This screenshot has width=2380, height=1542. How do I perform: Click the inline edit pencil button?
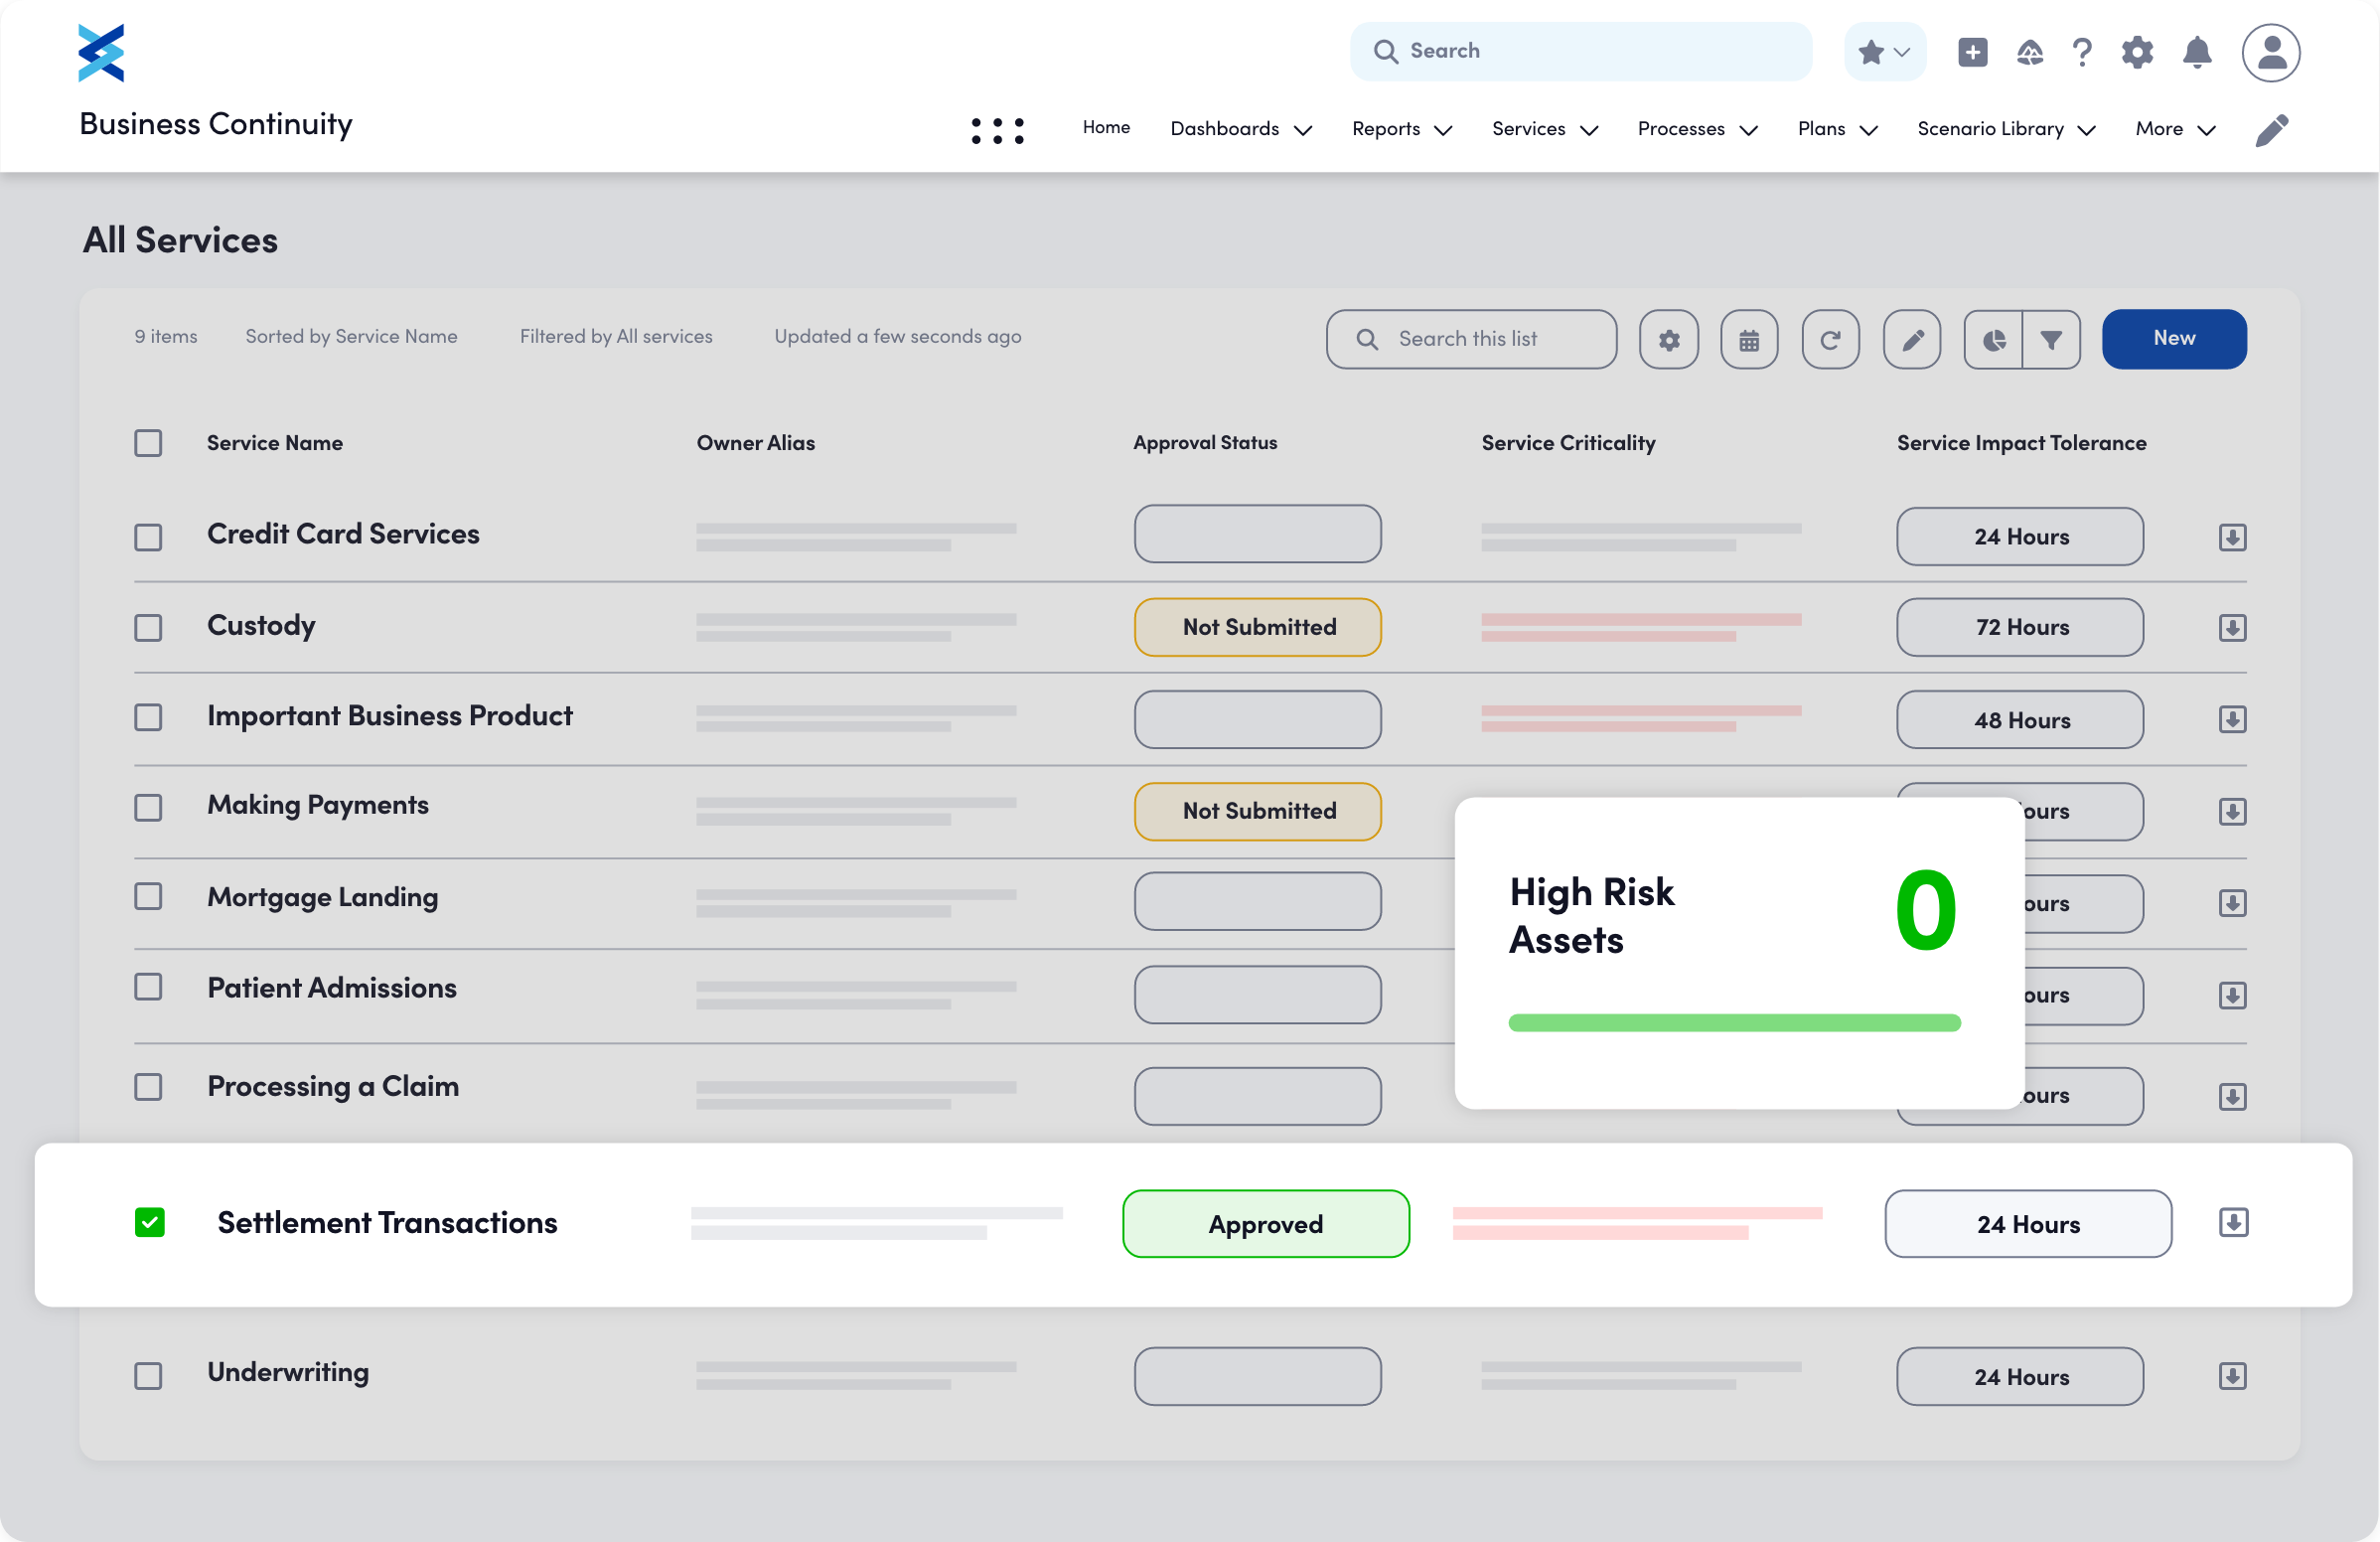[1911, 339]
